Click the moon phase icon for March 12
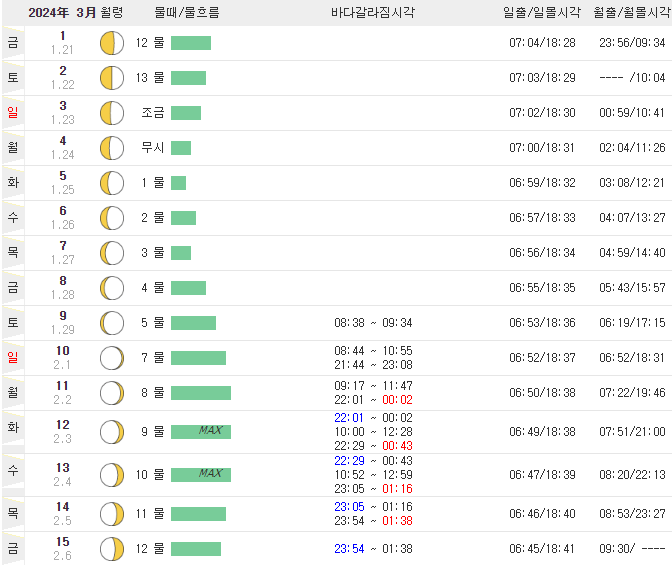The width and height of the screenshot is (672, 565). (112, 432)
